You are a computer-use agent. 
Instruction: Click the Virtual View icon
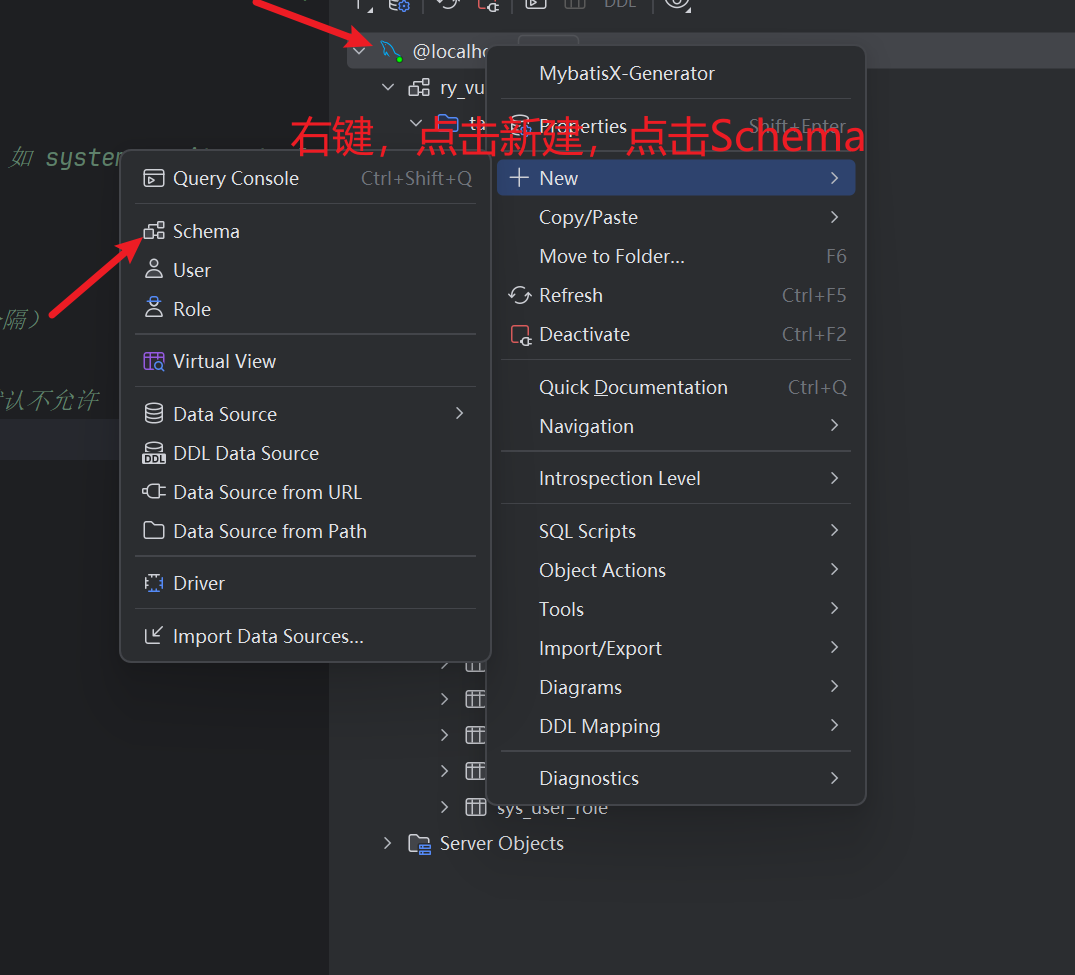click(x=154, y=361)
